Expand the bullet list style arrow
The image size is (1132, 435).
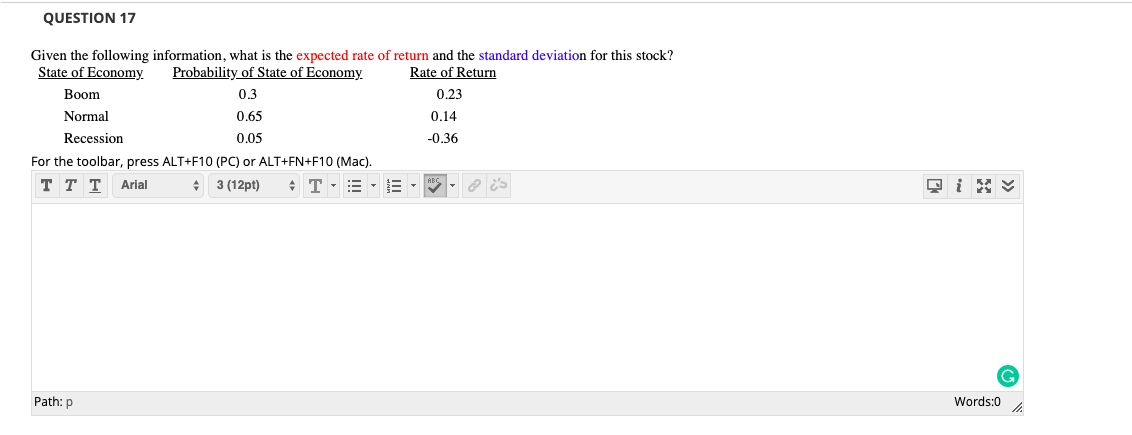(374, 185)
